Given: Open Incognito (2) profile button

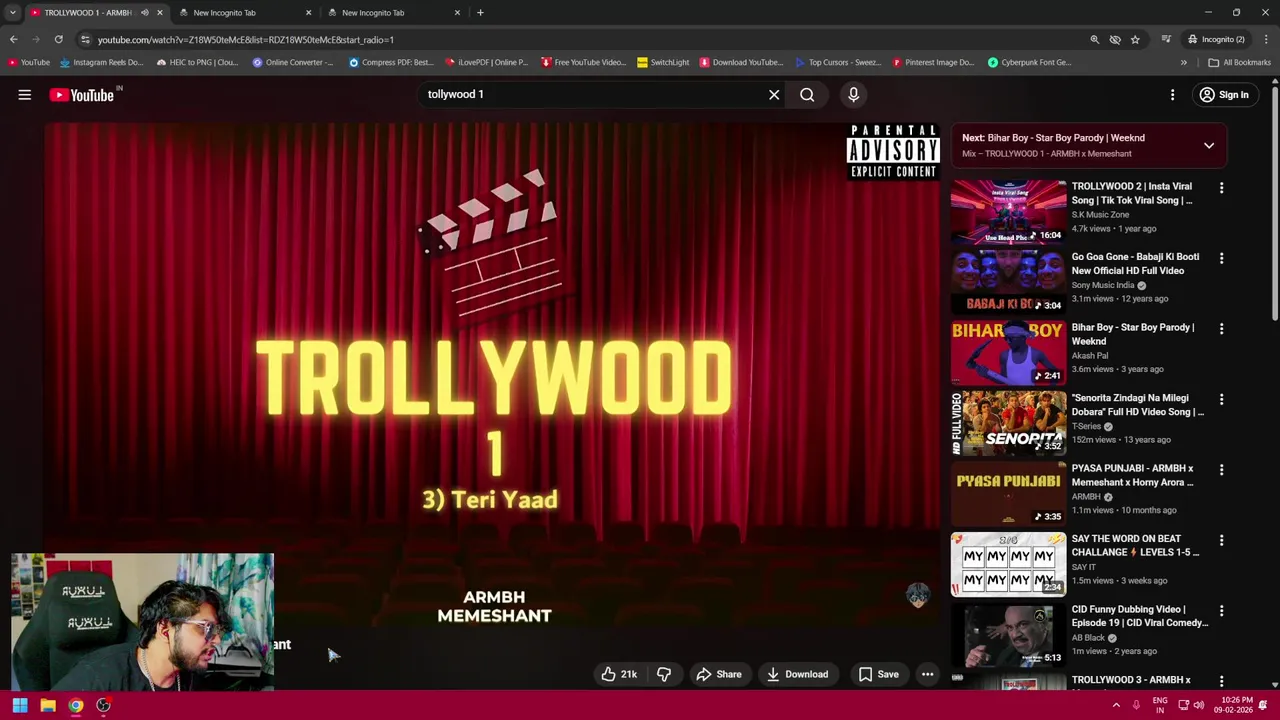Looking at the screenshot, I should [1216, 40].
